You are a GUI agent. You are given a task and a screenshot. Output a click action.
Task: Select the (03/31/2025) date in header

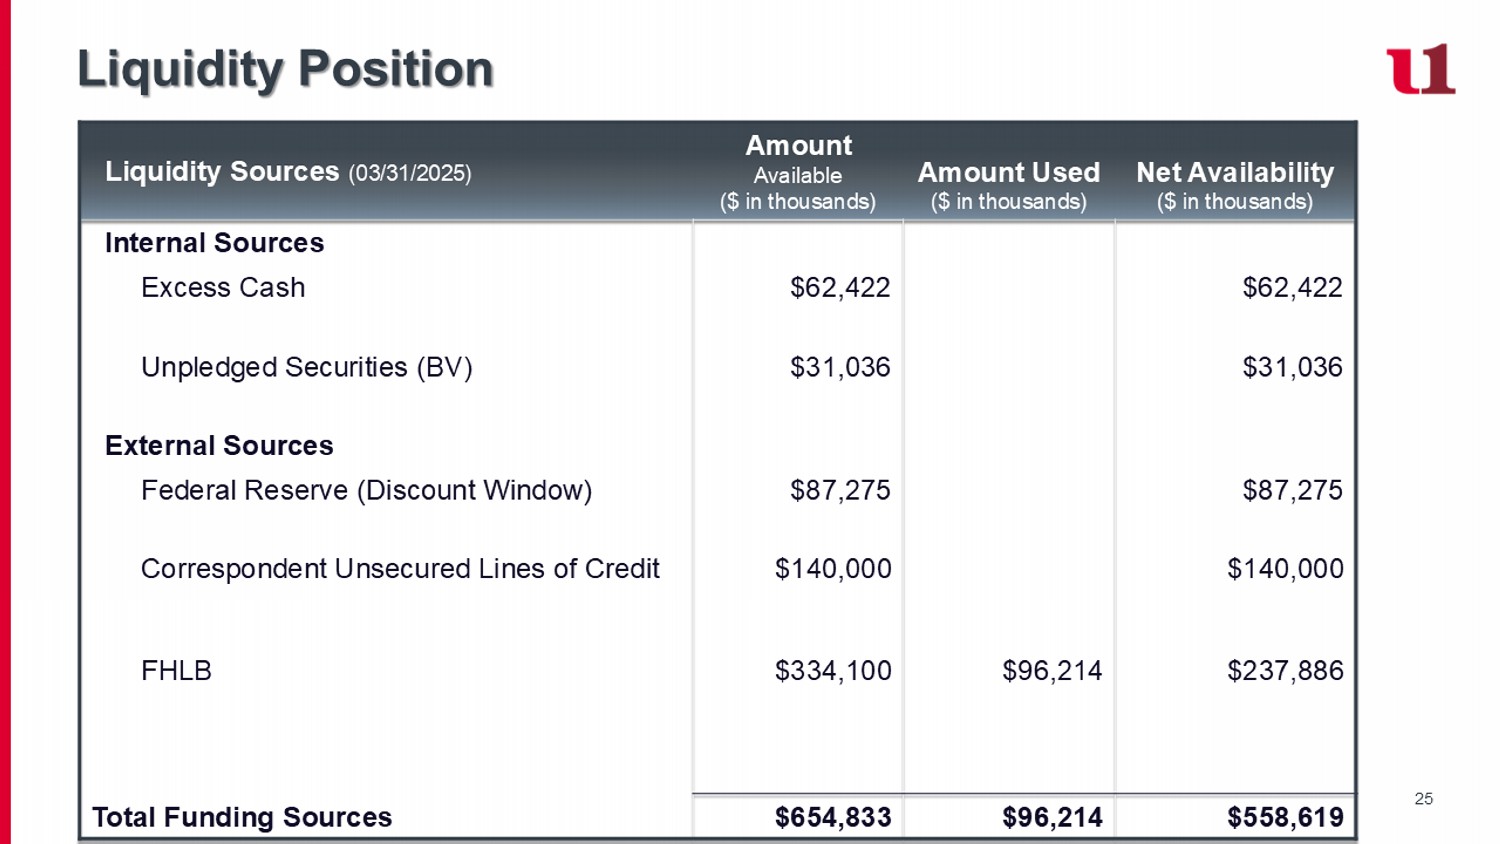pos(410,174)
